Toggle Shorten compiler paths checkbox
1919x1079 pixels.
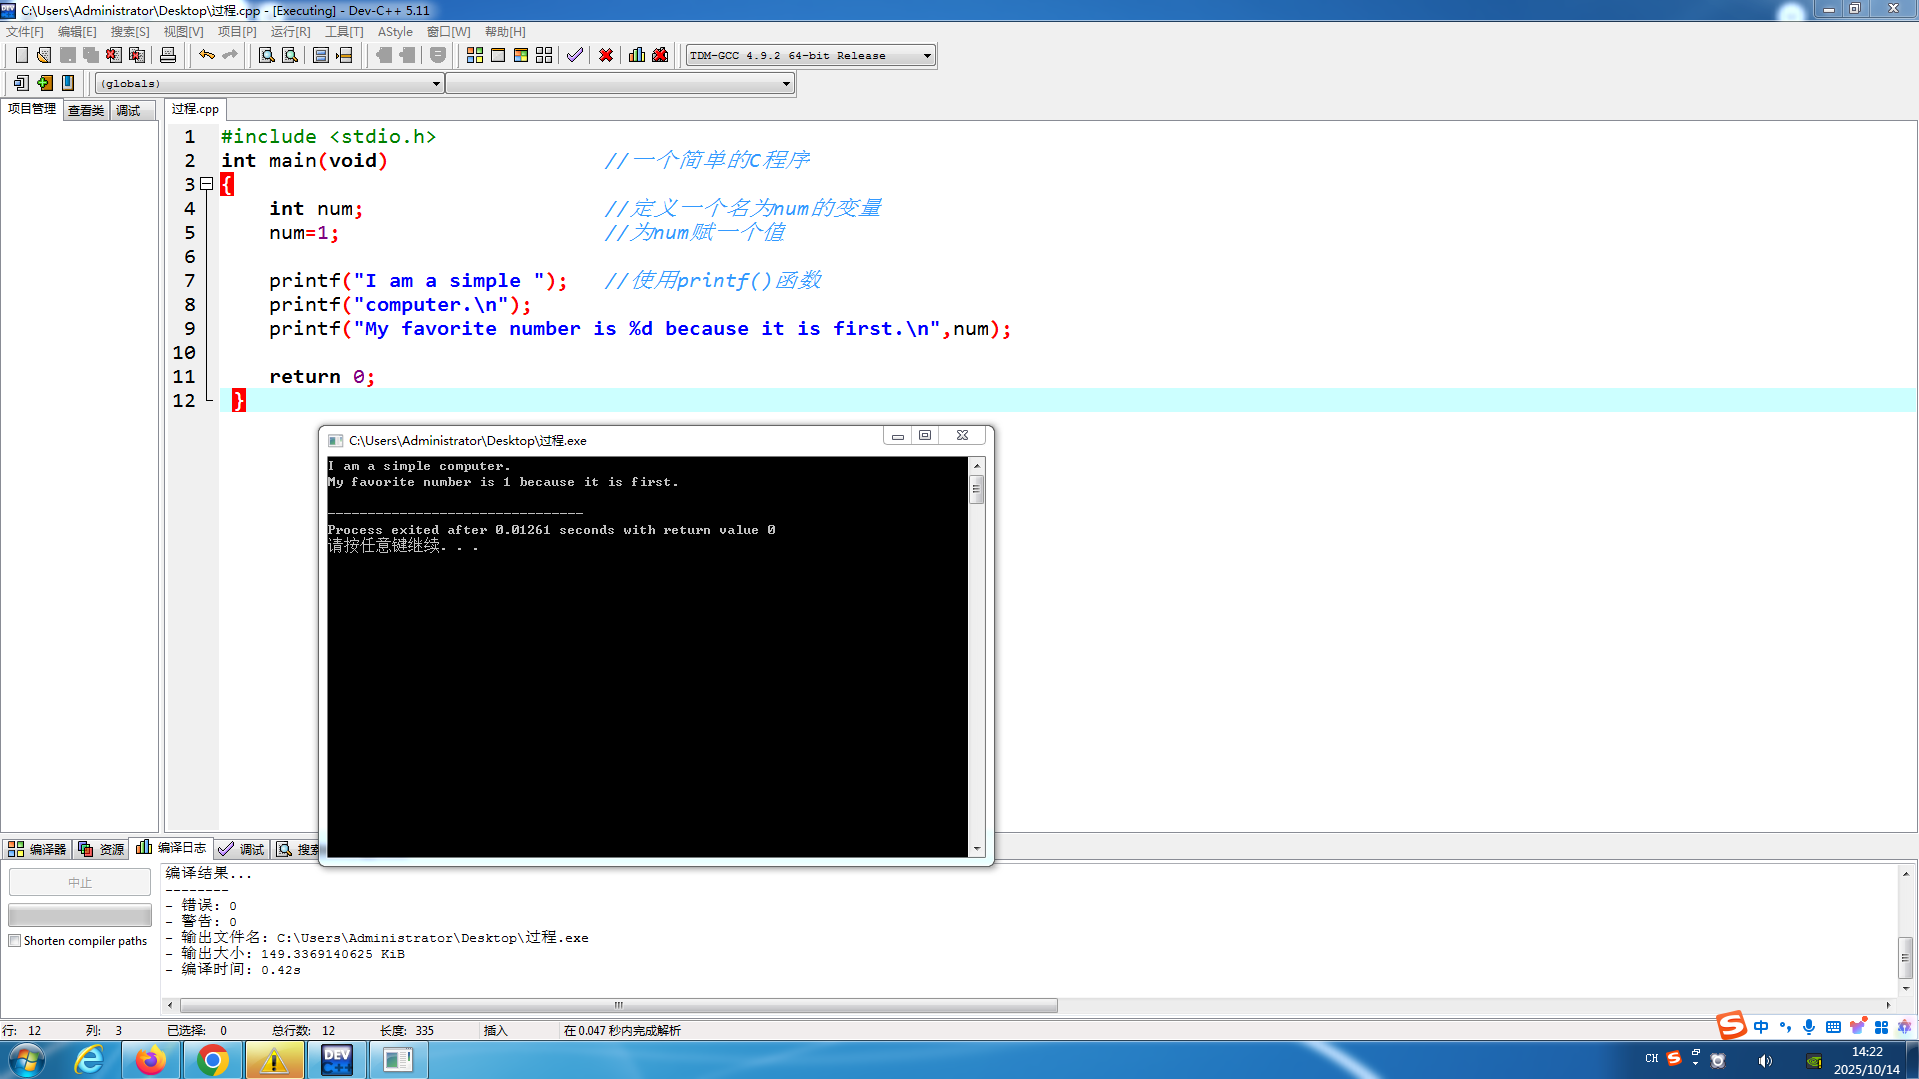tap(15, 941)
